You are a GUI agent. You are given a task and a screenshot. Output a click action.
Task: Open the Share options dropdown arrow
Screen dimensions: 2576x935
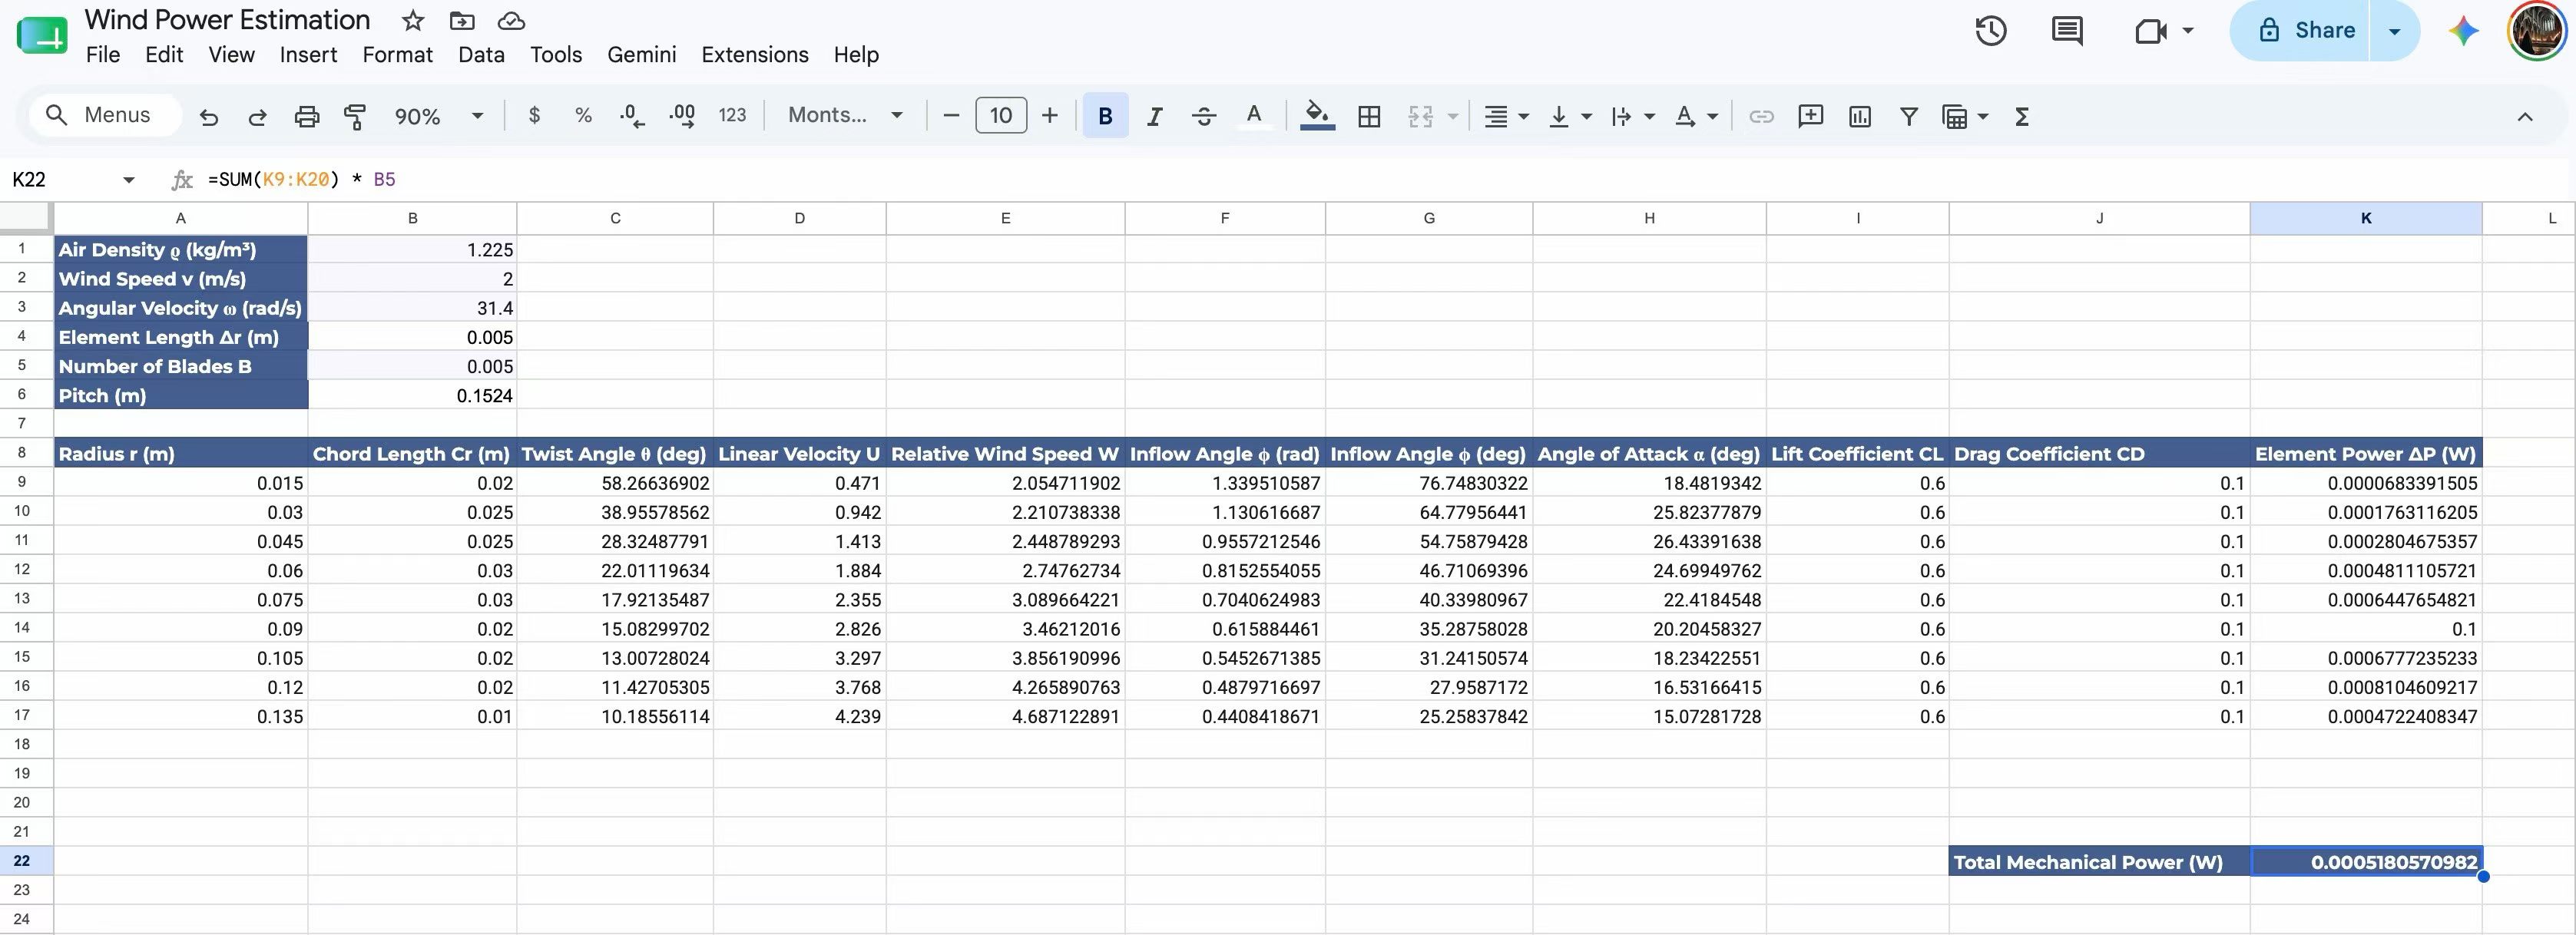2394,31
